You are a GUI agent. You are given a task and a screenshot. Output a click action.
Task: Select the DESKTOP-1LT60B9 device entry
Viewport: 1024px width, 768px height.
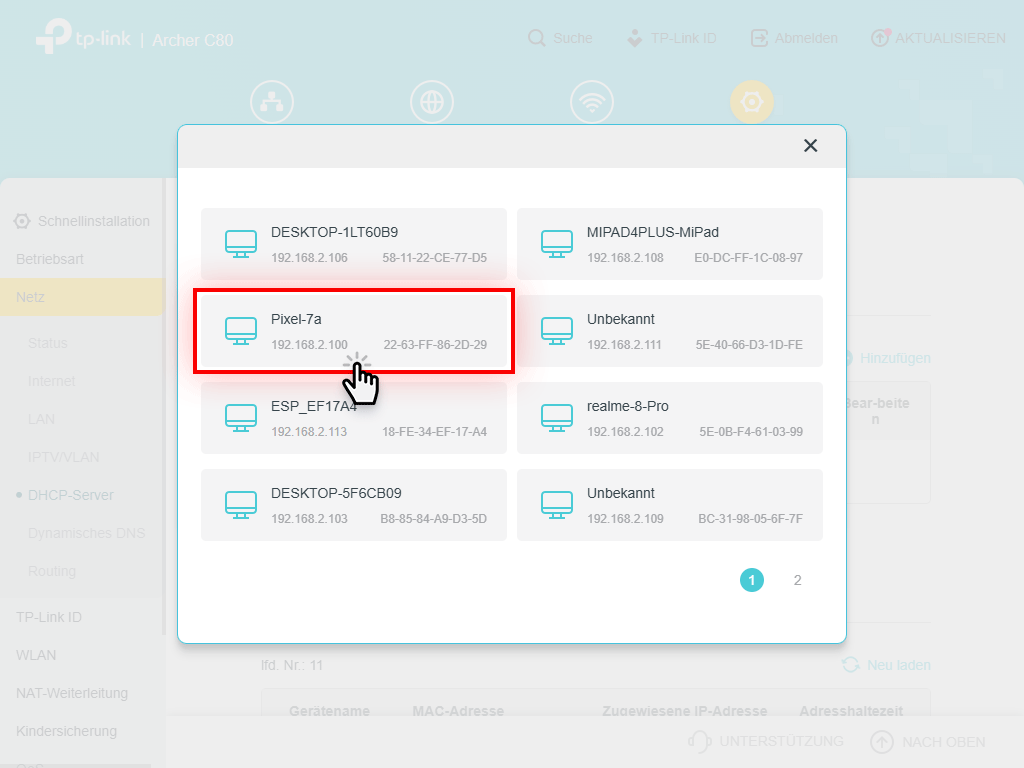pos(353,244)
